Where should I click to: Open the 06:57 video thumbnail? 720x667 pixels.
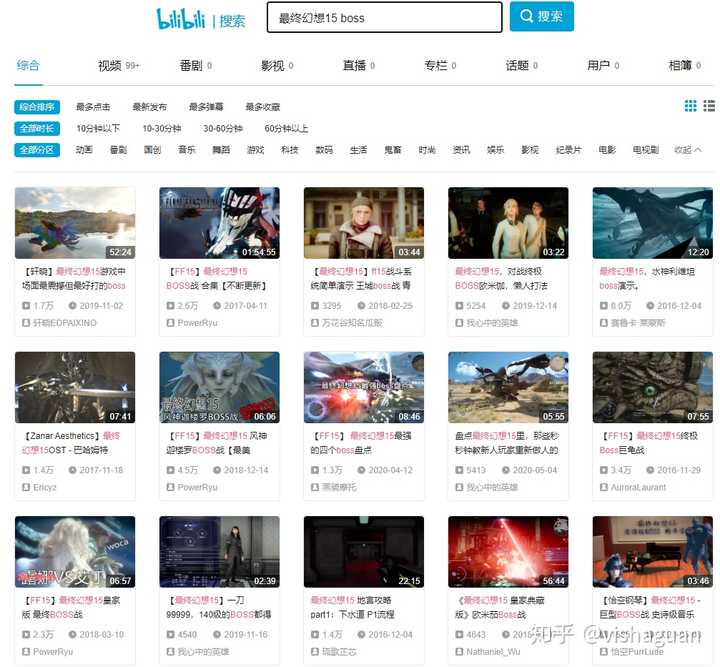(75, 552)
